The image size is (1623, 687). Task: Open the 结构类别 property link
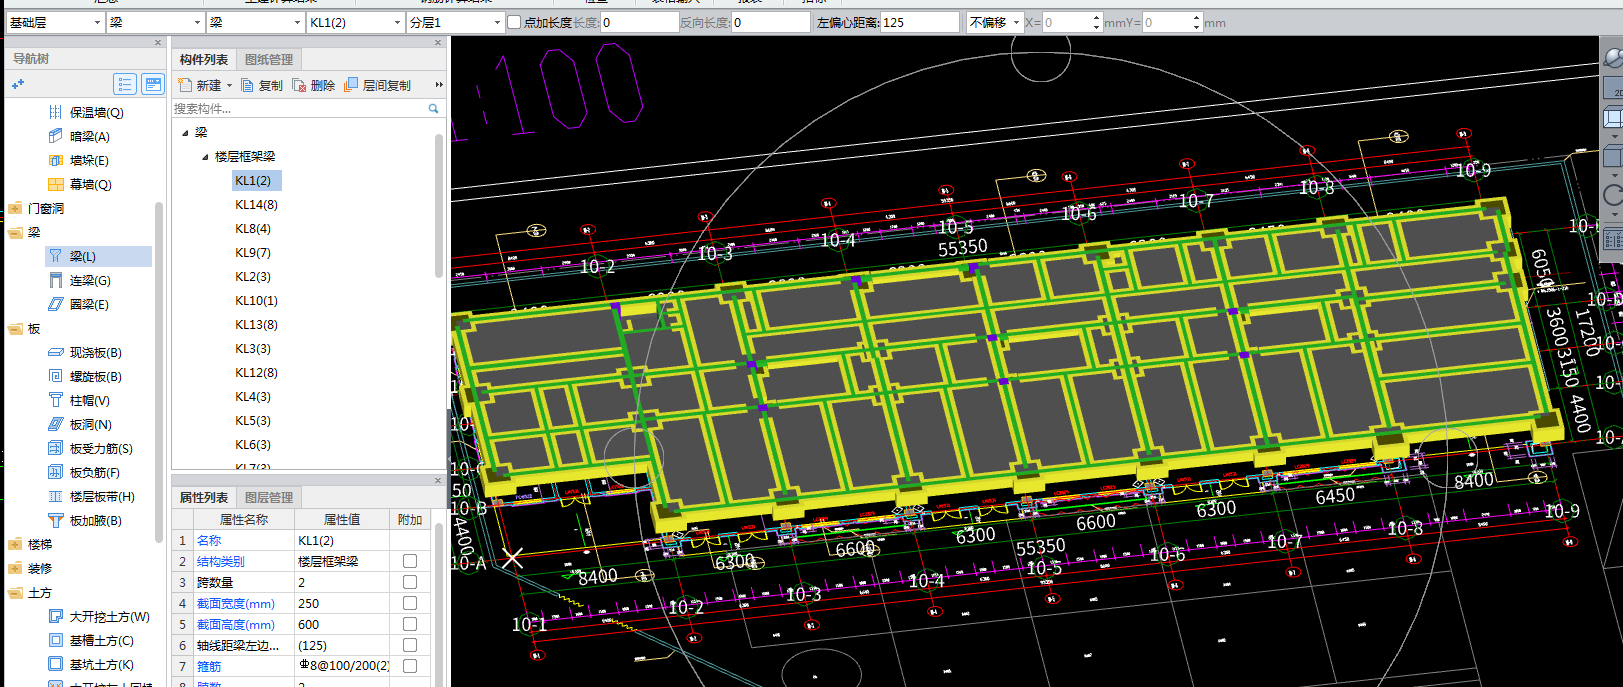click(x=221, y=561)
